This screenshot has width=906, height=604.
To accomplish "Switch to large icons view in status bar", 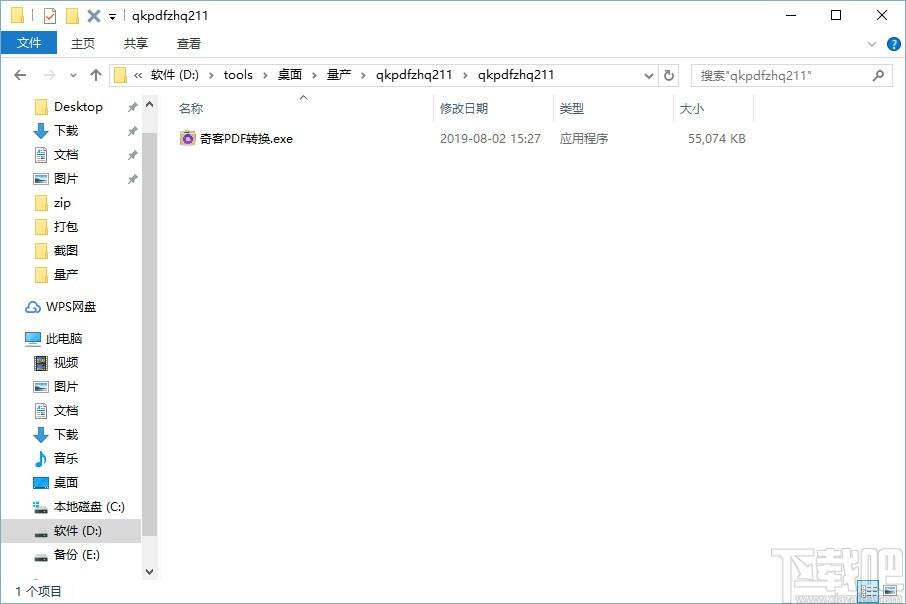I will point(891,591).
